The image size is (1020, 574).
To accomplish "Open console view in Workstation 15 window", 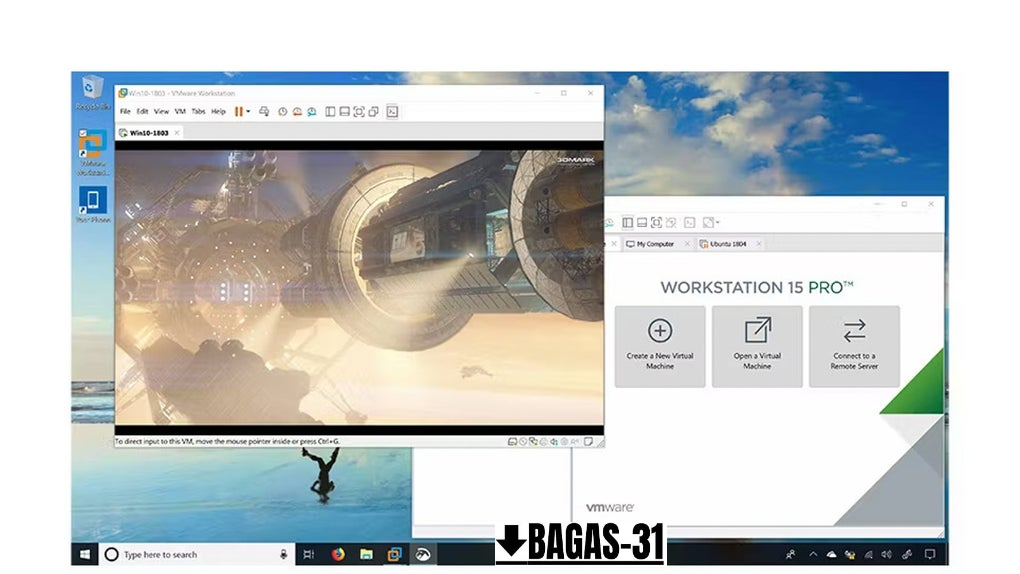I will (x=690, y=223).
